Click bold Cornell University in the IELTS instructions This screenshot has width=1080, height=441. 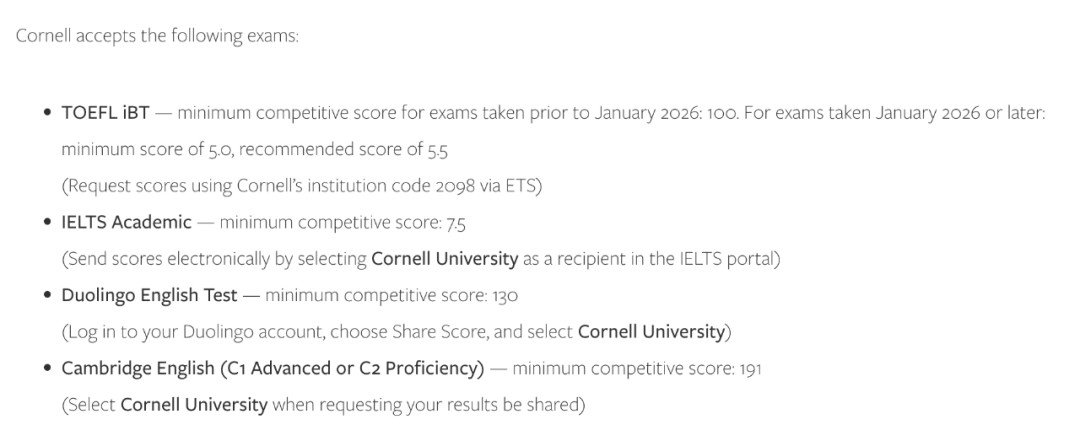point(444,259)
